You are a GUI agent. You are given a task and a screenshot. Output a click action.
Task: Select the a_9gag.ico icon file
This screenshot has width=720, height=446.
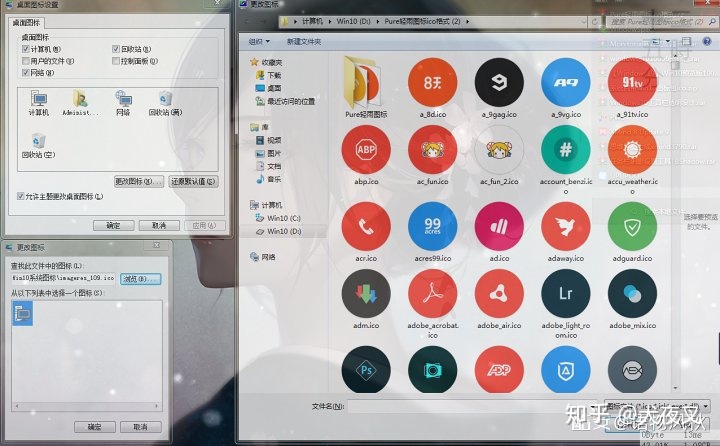[499, 82]
